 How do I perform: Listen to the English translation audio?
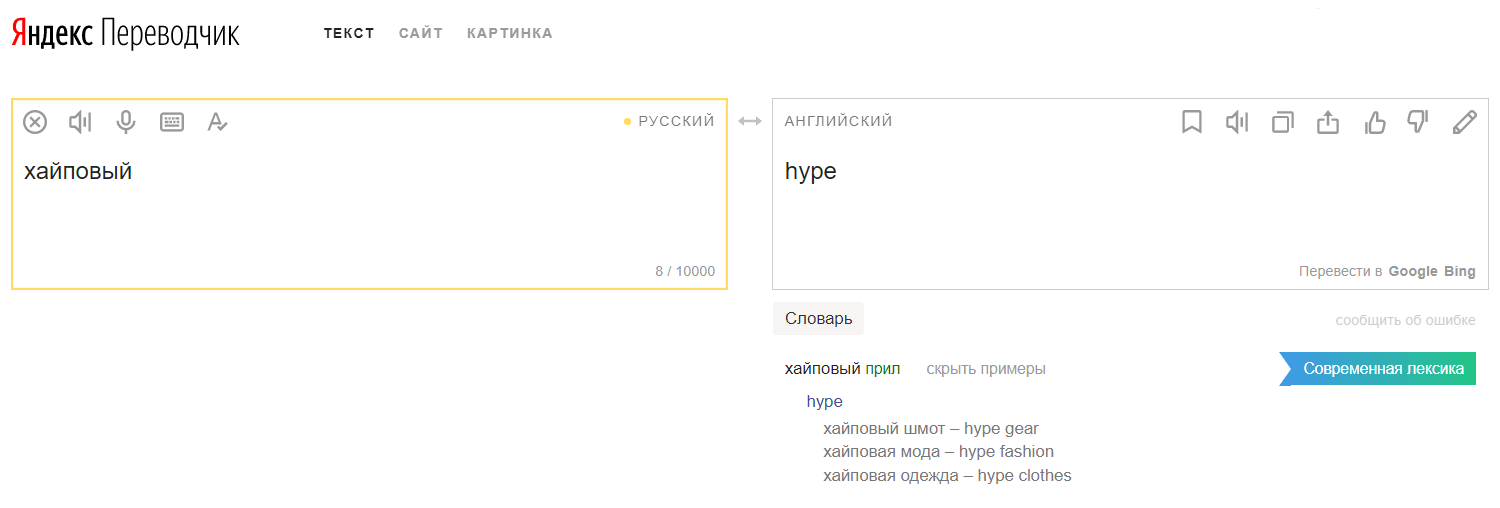click(1237, 122)
